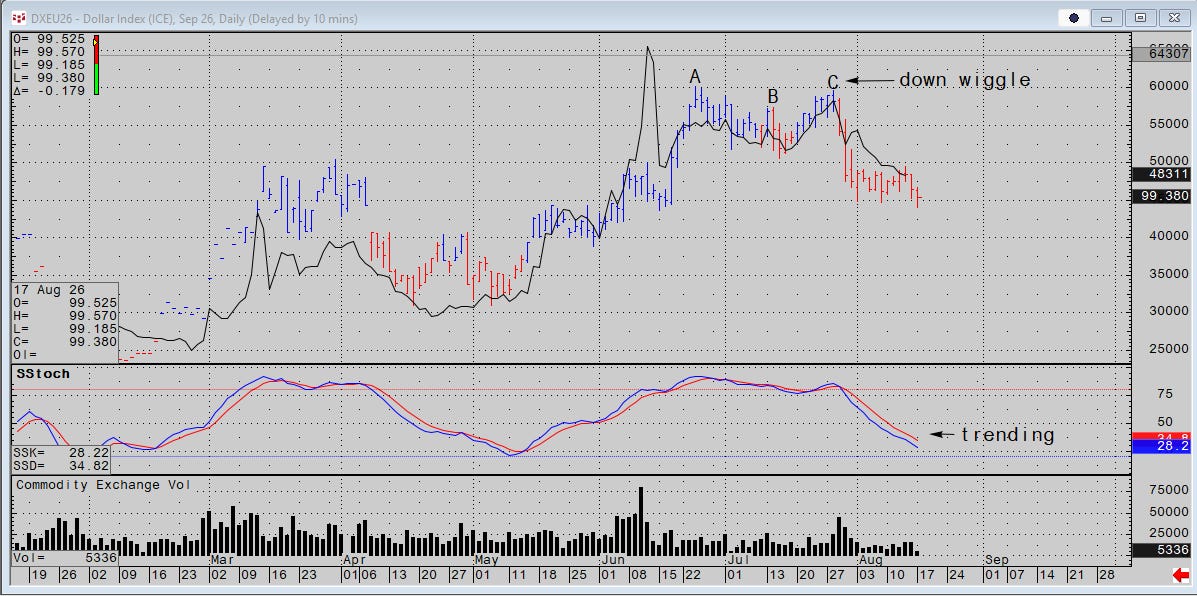Click the 75 level on stochastic scale
The height and width of the screenshot is (596, 1197).
tap(1165, 394)
